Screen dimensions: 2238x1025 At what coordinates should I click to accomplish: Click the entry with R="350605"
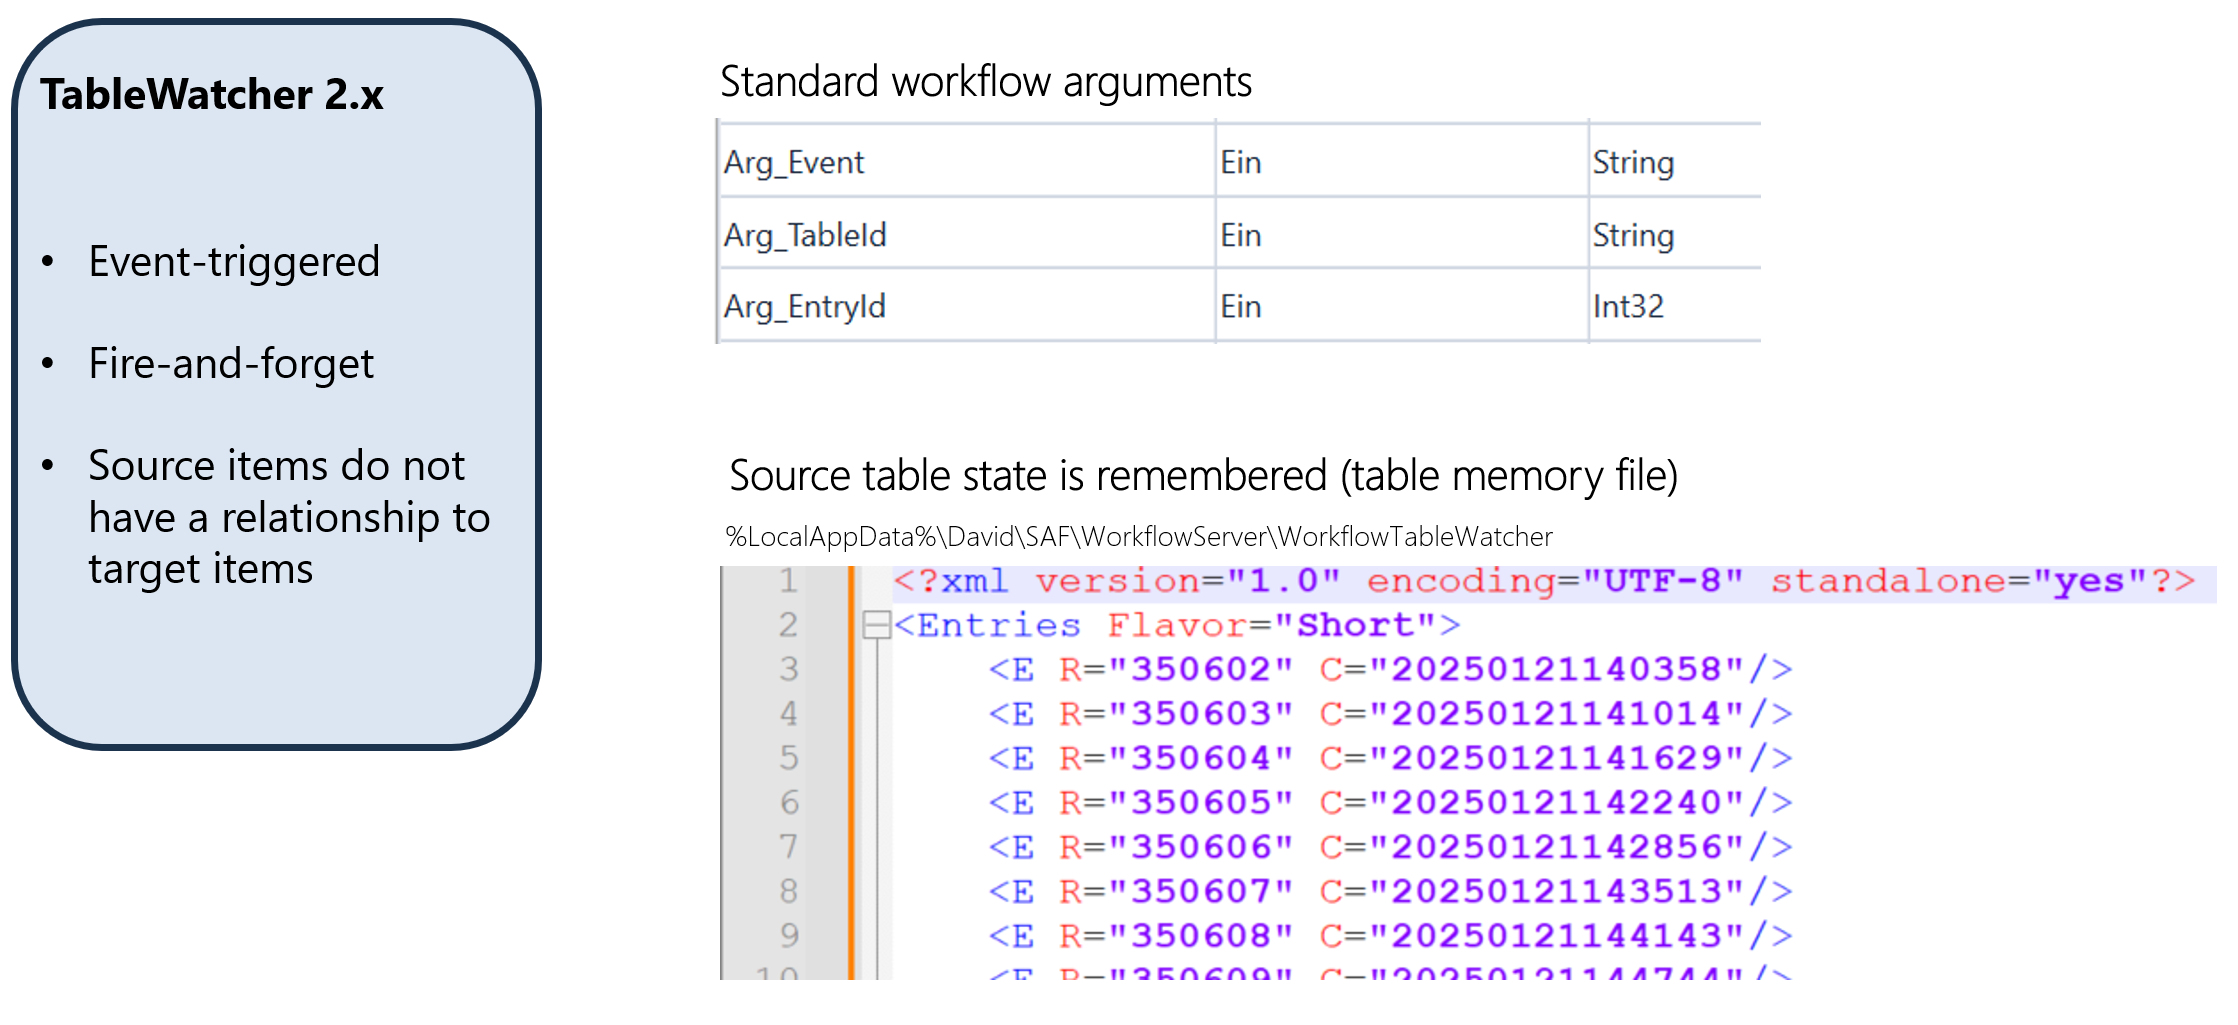pos(1390,802)
